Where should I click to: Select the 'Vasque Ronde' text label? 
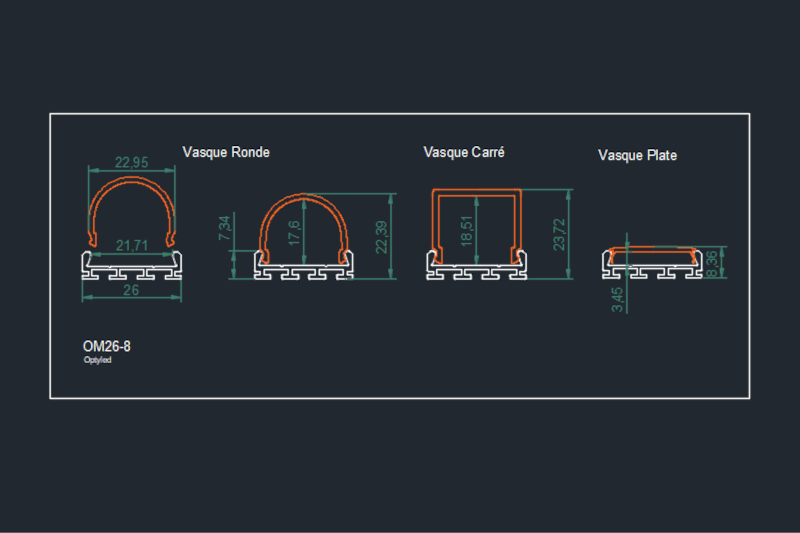[x=226, y=153]
